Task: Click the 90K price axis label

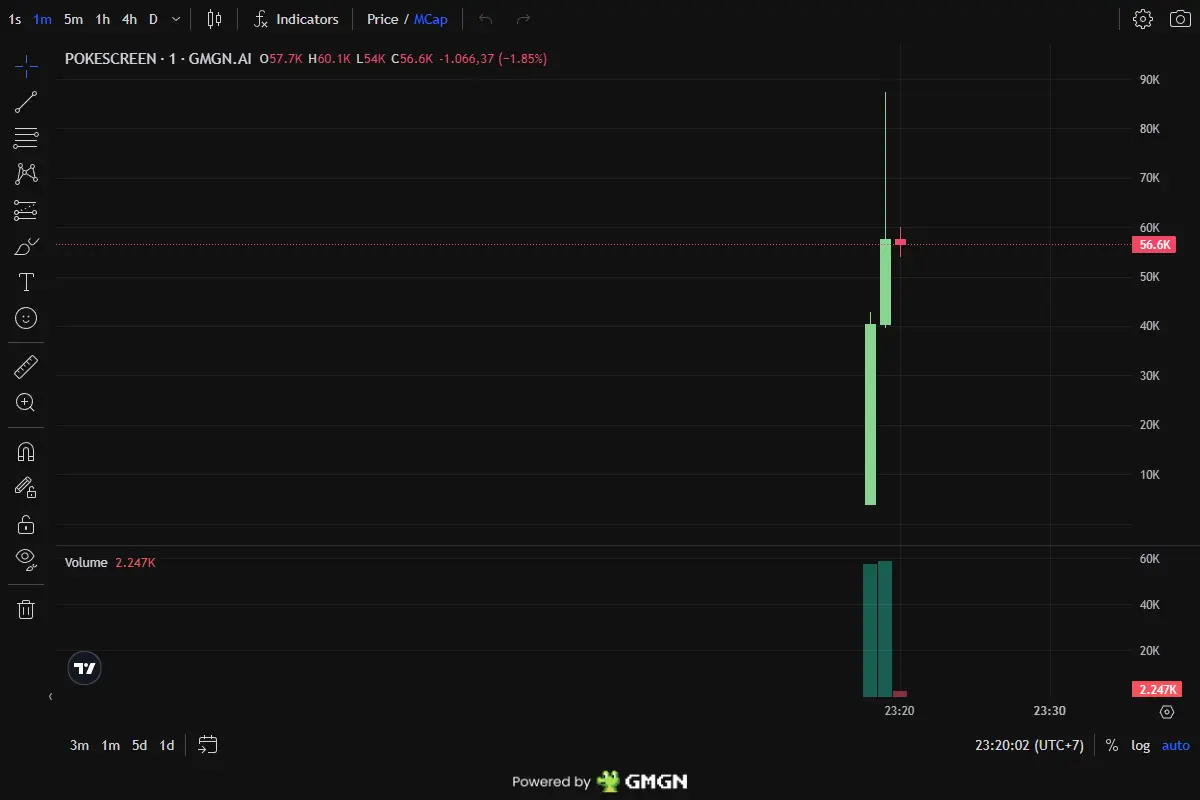Action: pos(1149,80)
